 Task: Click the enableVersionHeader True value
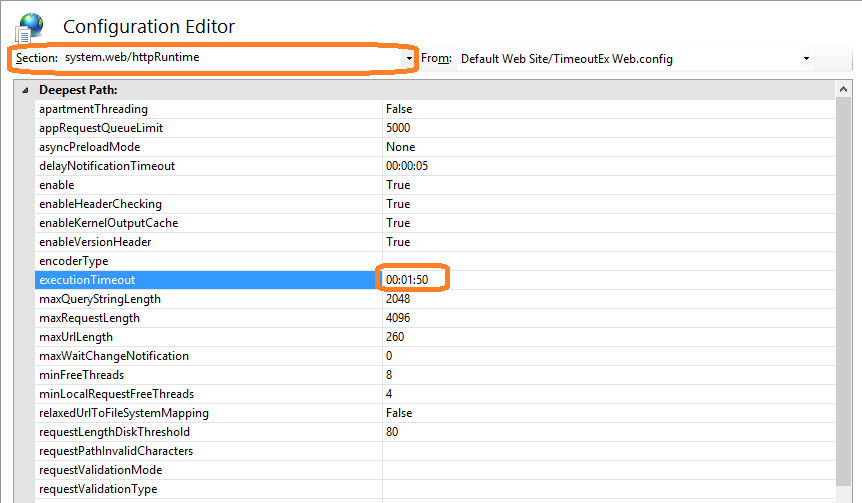click(x=398, y=242)
